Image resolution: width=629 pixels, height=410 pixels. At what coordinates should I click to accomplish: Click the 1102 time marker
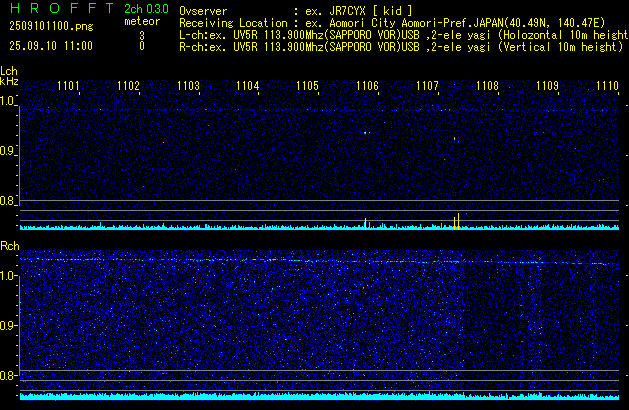[128, 86]
